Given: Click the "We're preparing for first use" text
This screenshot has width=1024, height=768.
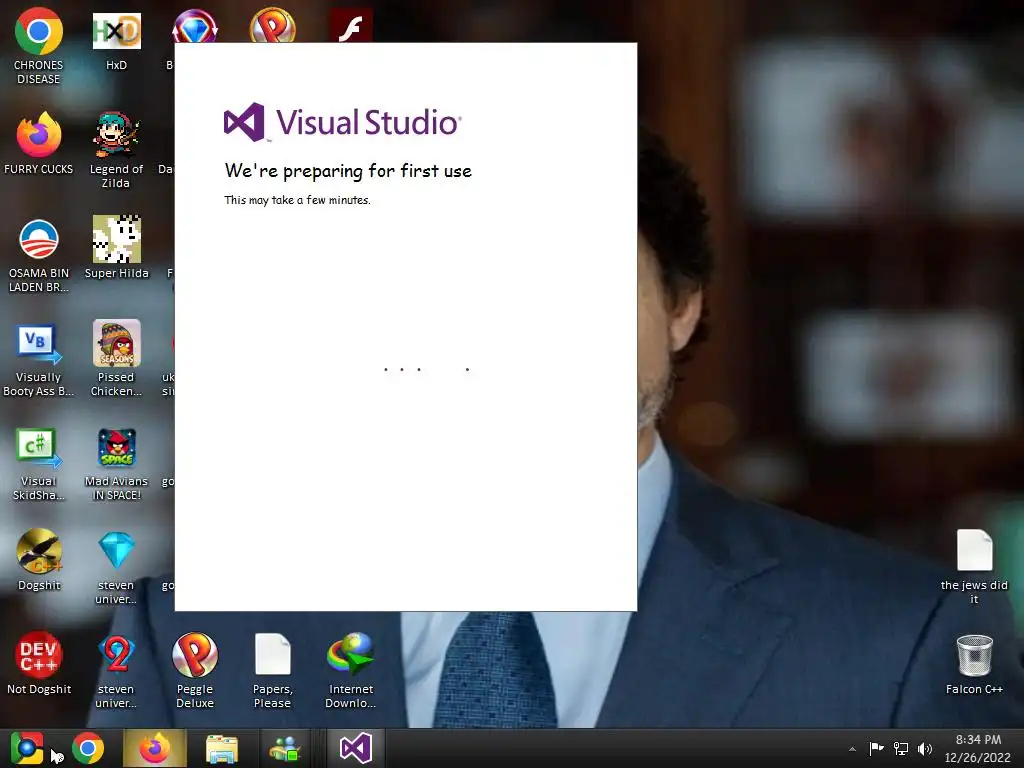Looking at the screenshot, I should tap(348, 171).
